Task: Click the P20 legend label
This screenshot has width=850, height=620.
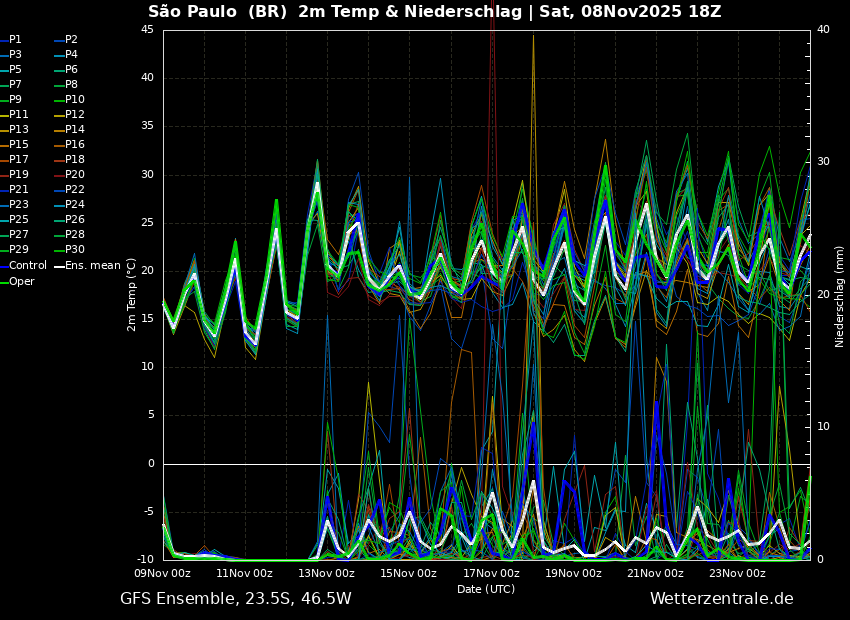Action: point(75,175)
